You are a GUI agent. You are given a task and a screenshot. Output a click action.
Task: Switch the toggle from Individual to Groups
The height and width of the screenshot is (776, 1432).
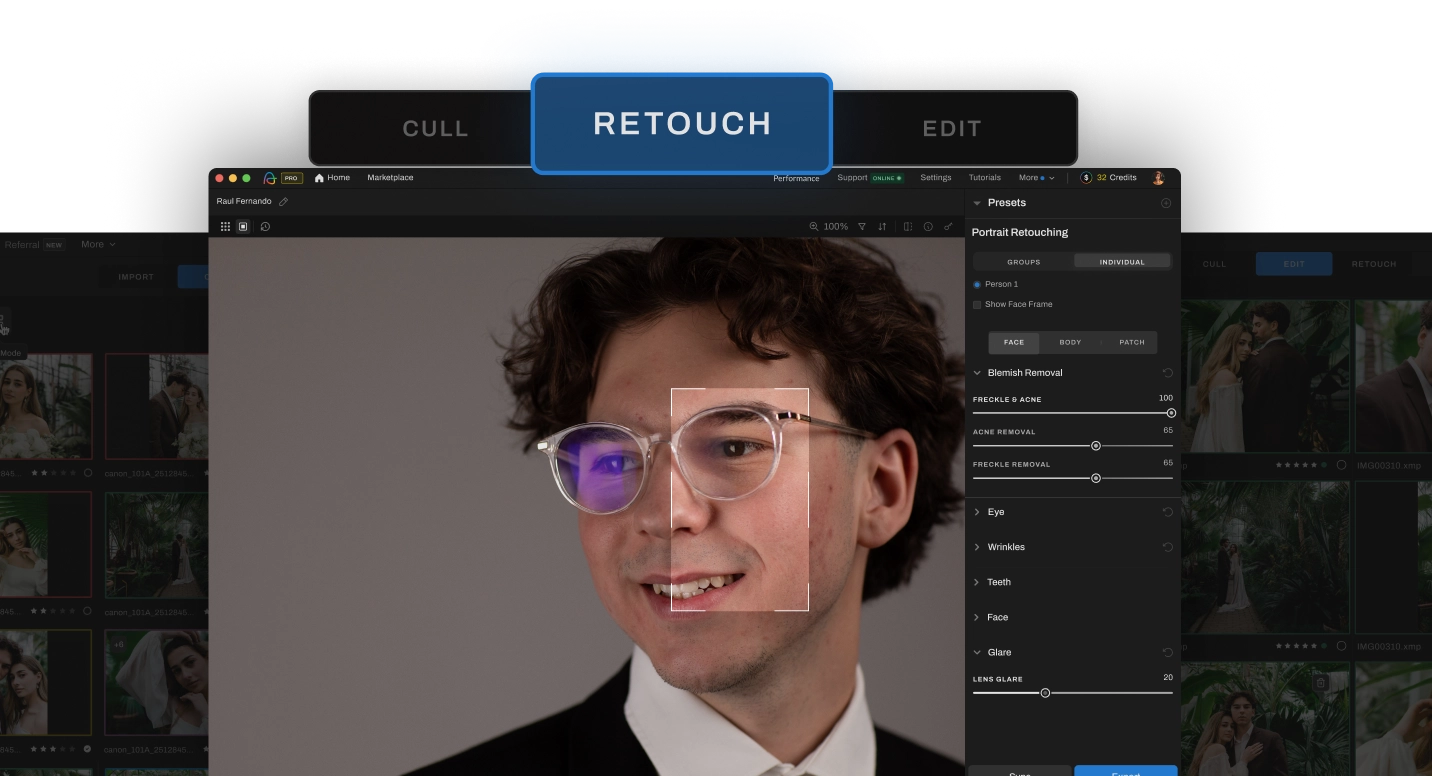point(1023,261)
